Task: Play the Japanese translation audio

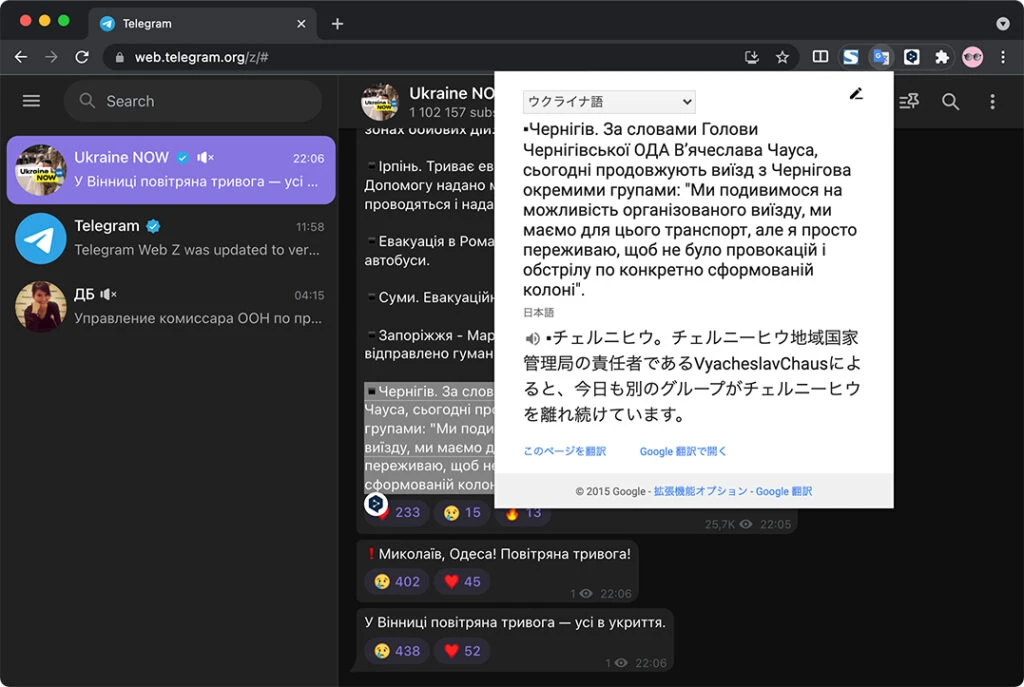Action: click(532, 338)
